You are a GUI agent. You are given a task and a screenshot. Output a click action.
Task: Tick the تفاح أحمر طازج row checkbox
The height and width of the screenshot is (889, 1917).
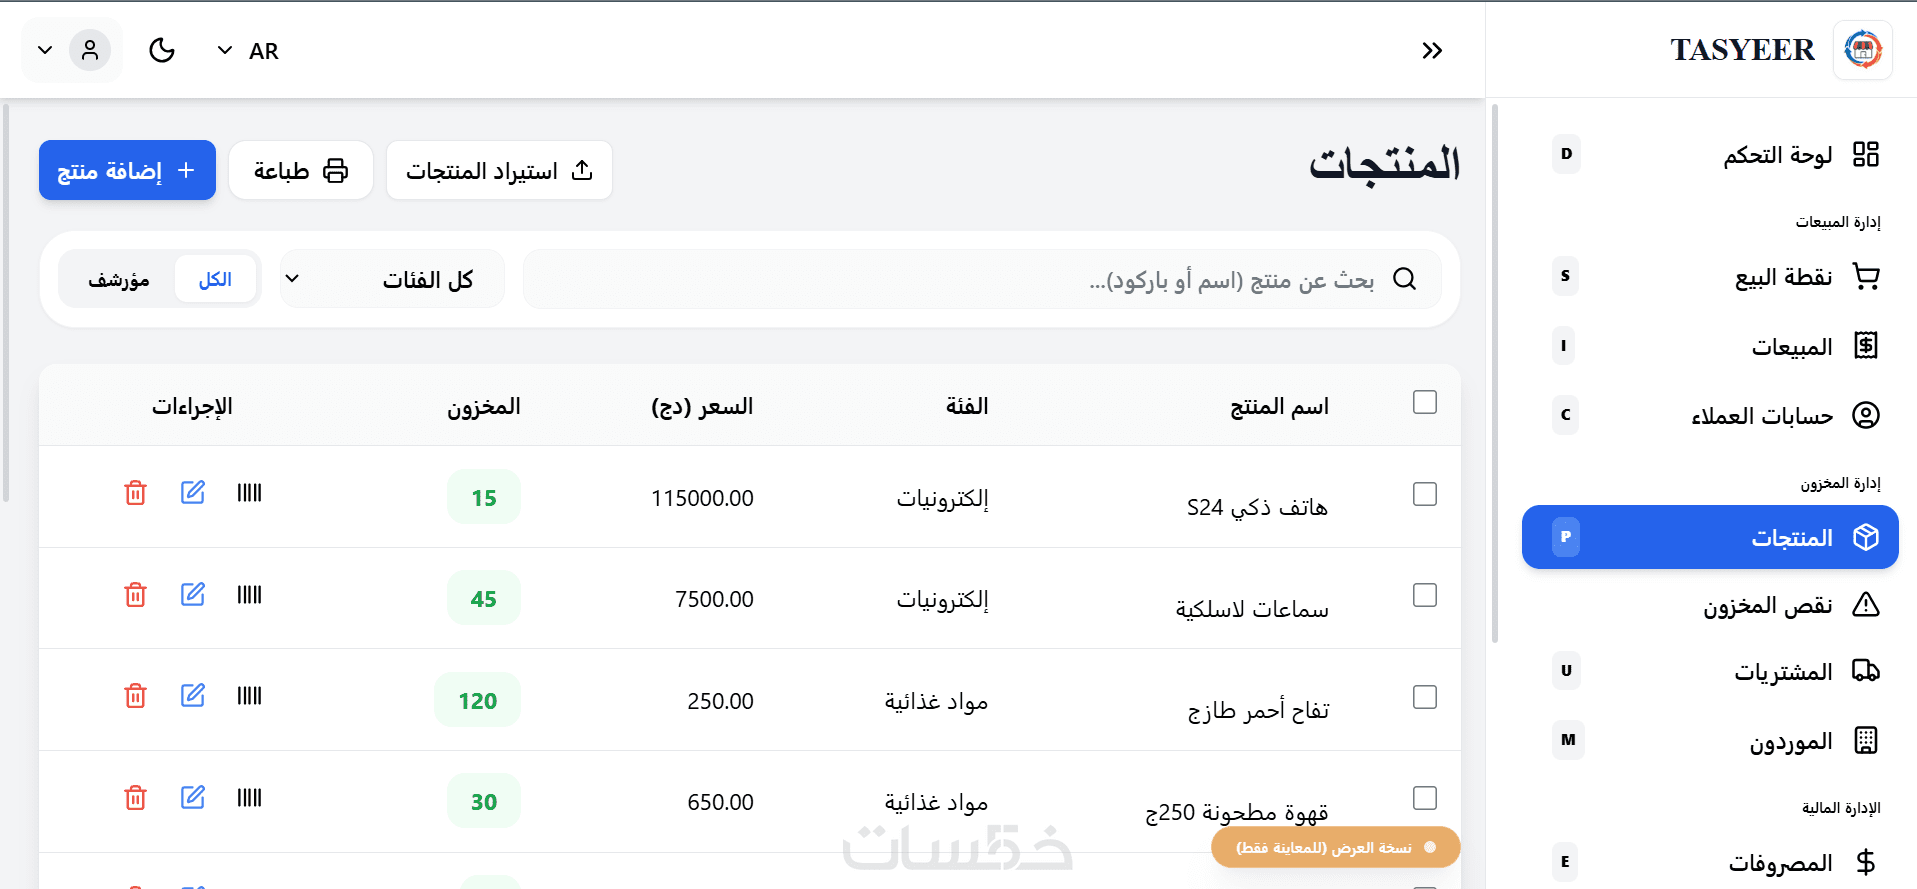point(1424,697)
